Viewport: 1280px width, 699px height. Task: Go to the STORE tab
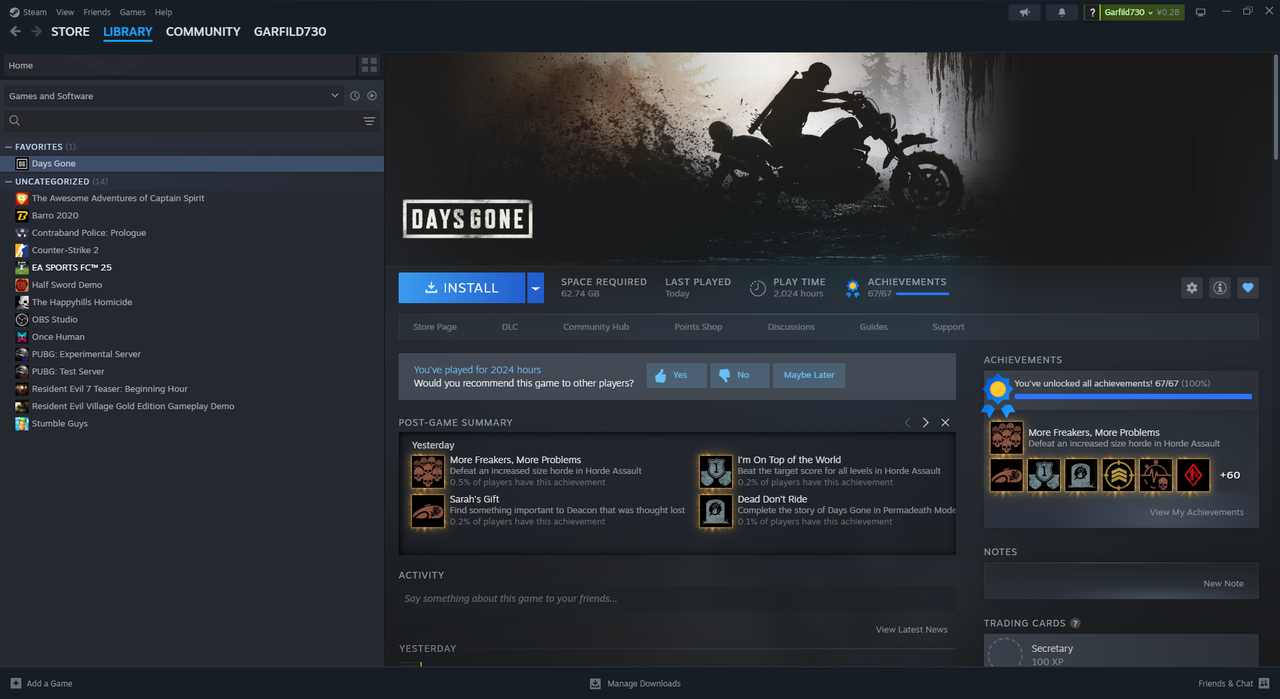[x=70, y=32]
